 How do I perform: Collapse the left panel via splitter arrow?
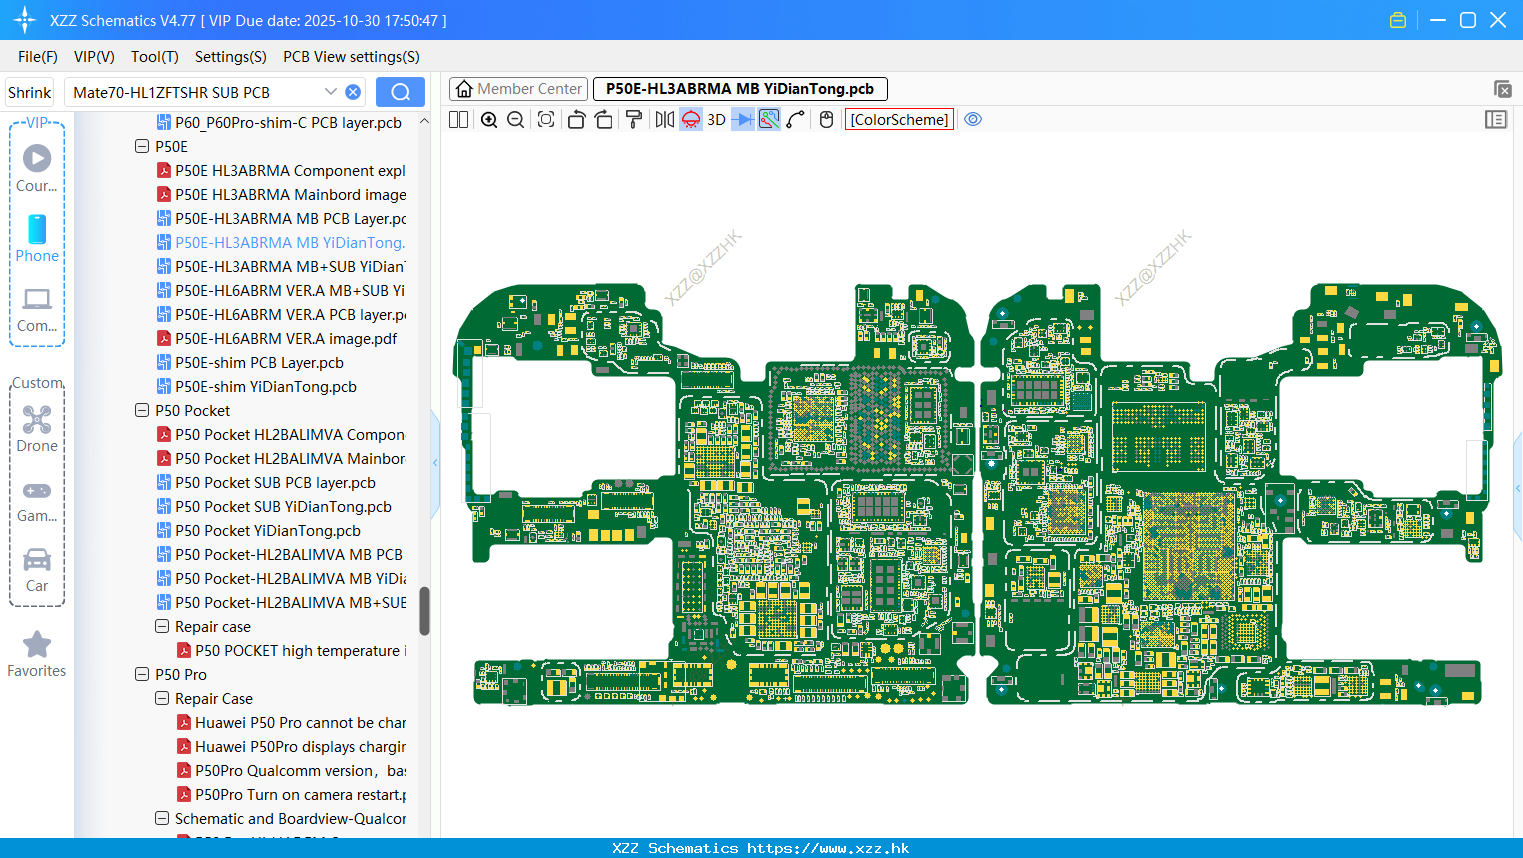pos(435,463)
